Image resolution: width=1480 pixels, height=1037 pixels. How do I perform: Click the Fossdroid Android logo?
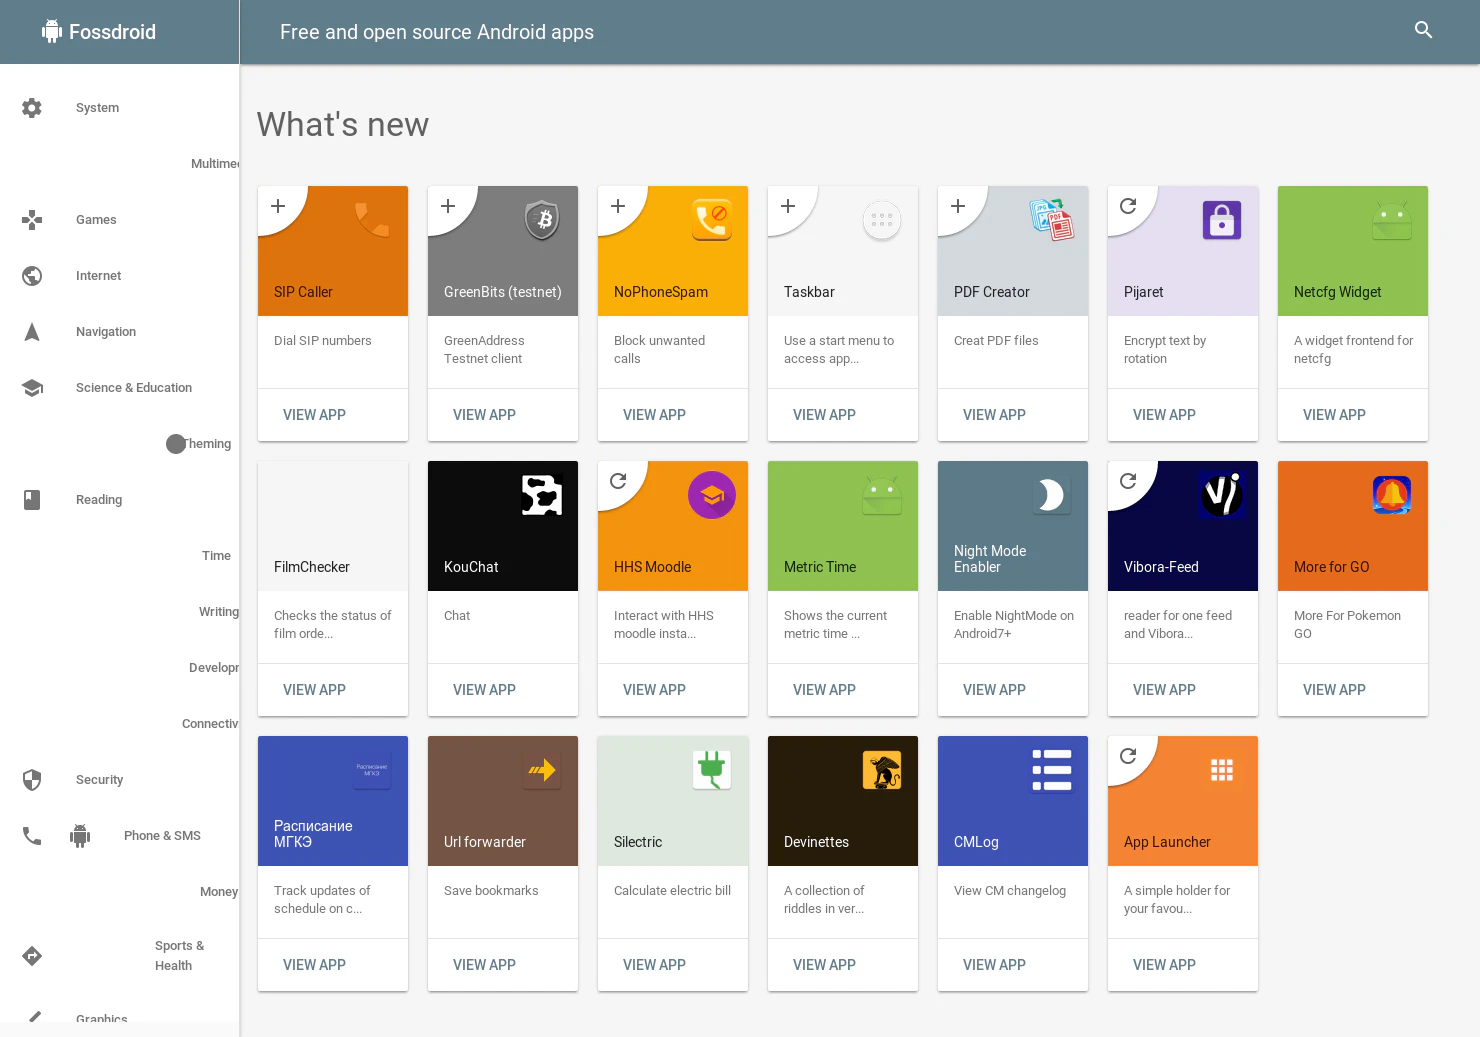(52, 31)
